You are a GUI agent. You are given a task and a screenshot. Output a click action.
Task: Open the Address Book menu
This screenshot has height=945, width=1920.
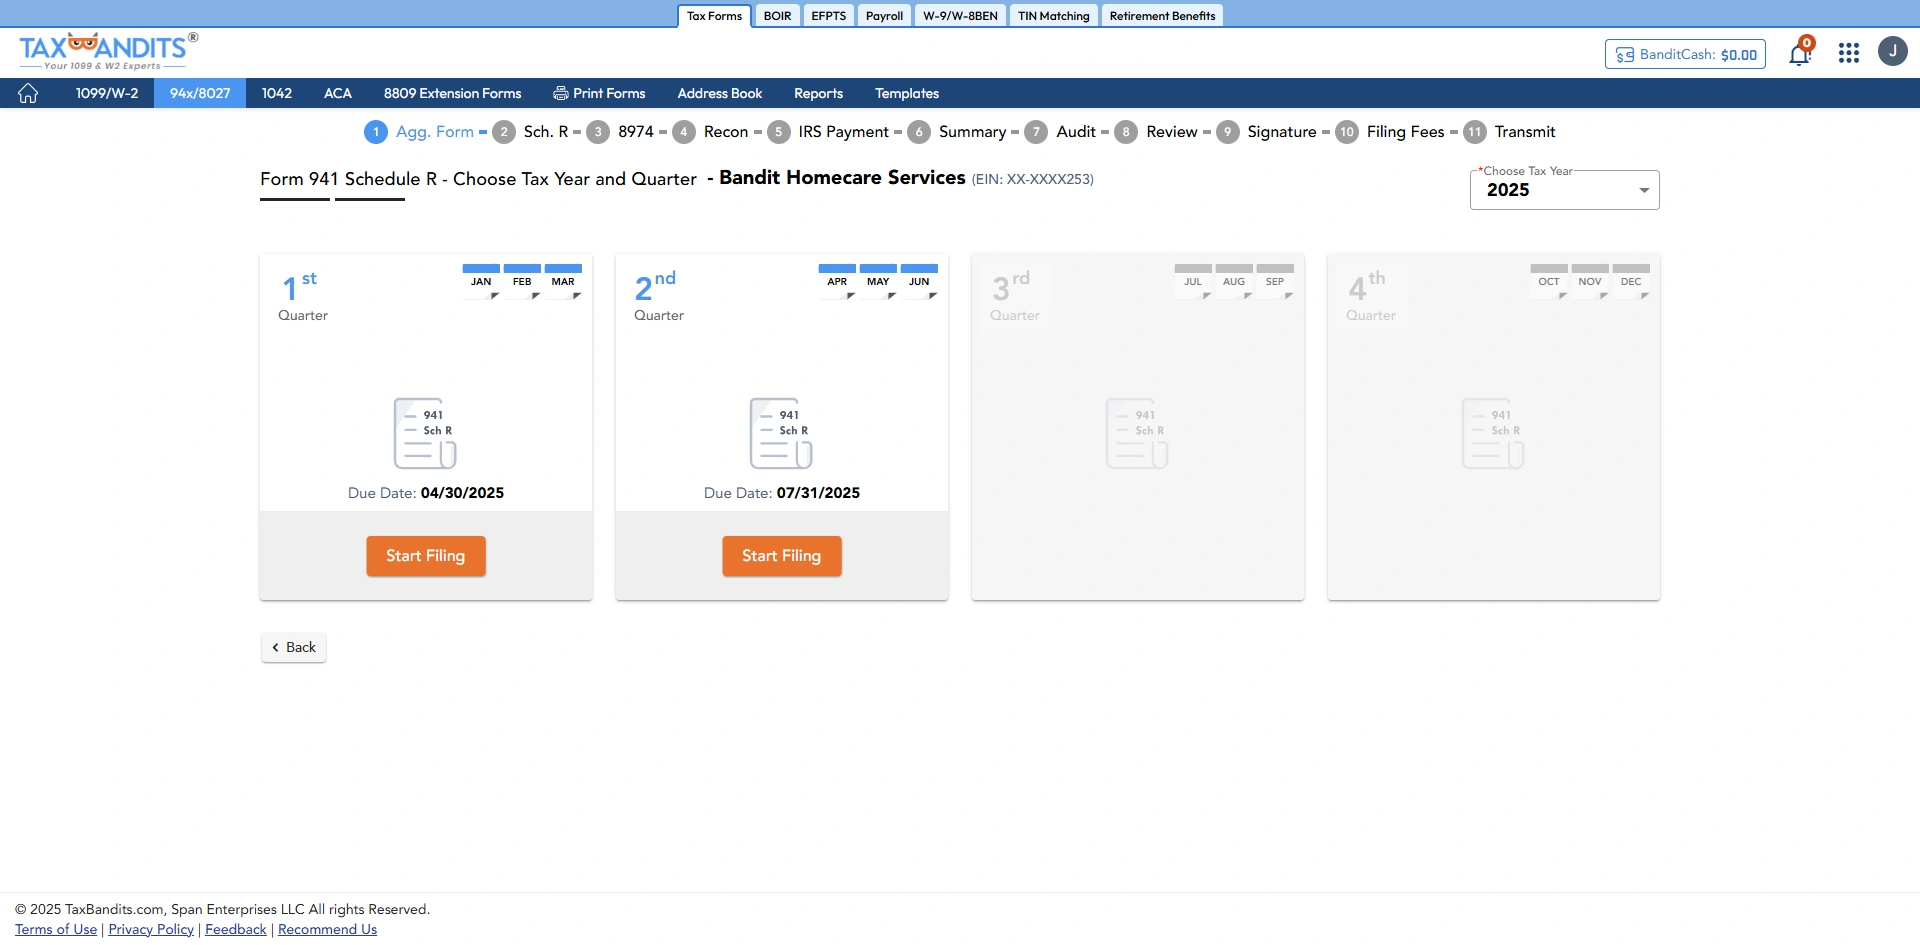pos(719,93)
